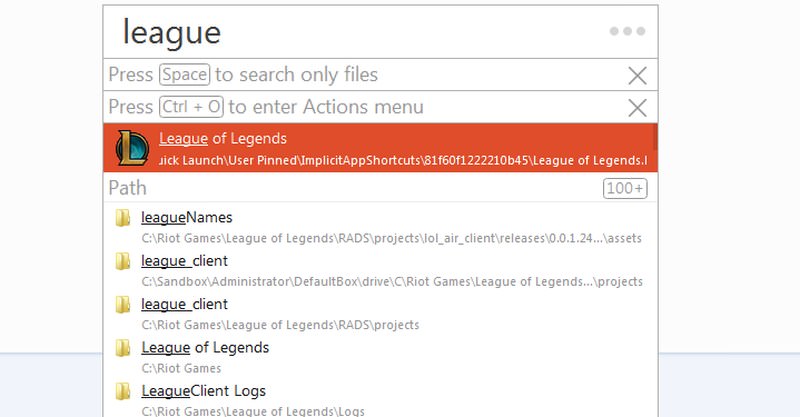Open league_client in Sandbox DefaultBox path

pyautogui.click(x=380, y=271)
